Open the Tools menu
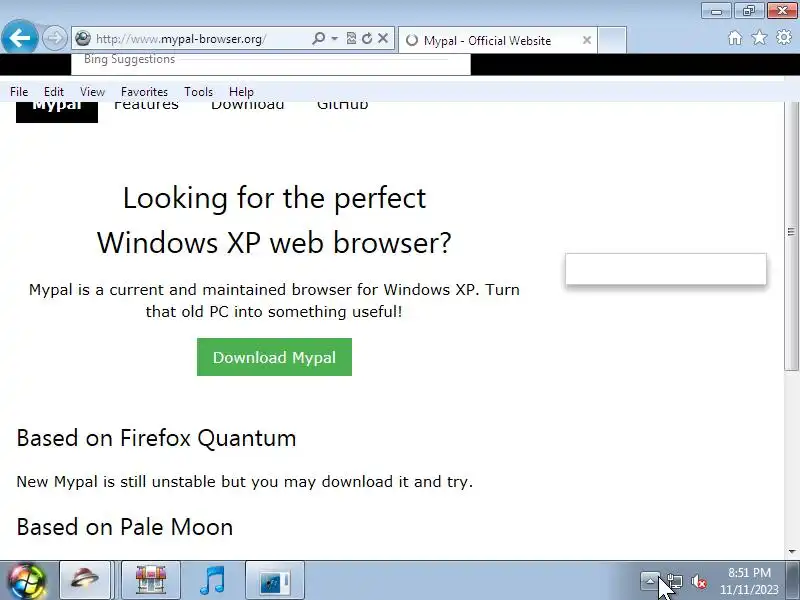800x600 pixels. tap(198, 92)
